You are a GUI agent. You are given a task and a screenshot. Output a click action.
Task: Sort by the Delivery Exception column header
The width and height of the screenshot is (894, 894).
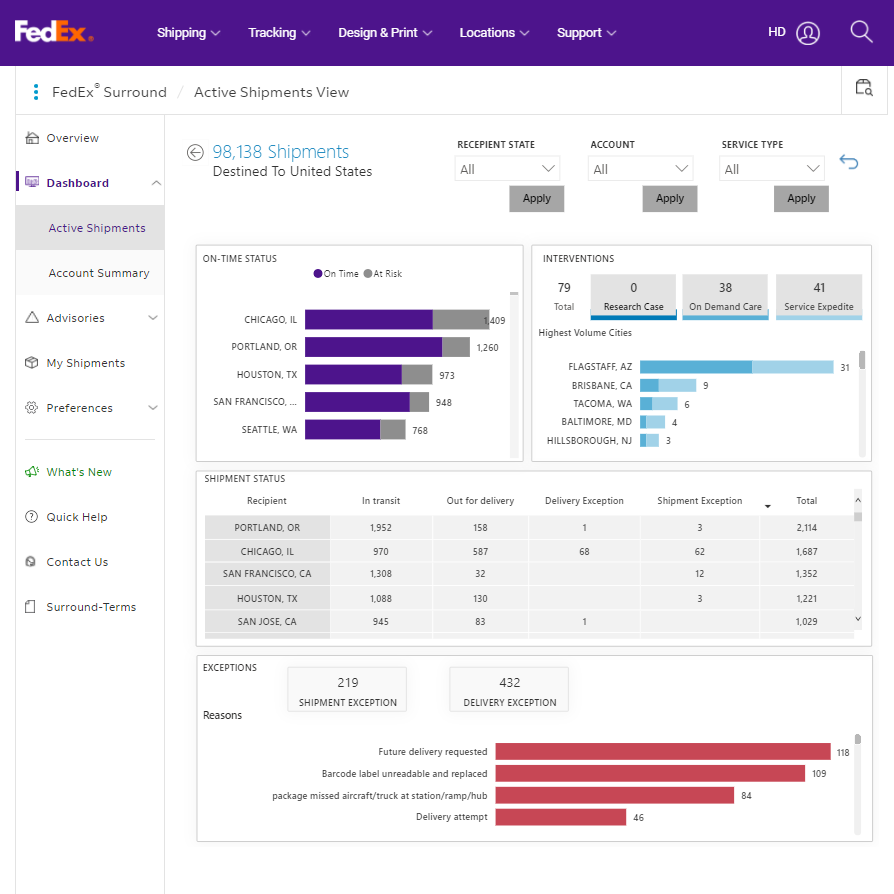coord(584,501)
